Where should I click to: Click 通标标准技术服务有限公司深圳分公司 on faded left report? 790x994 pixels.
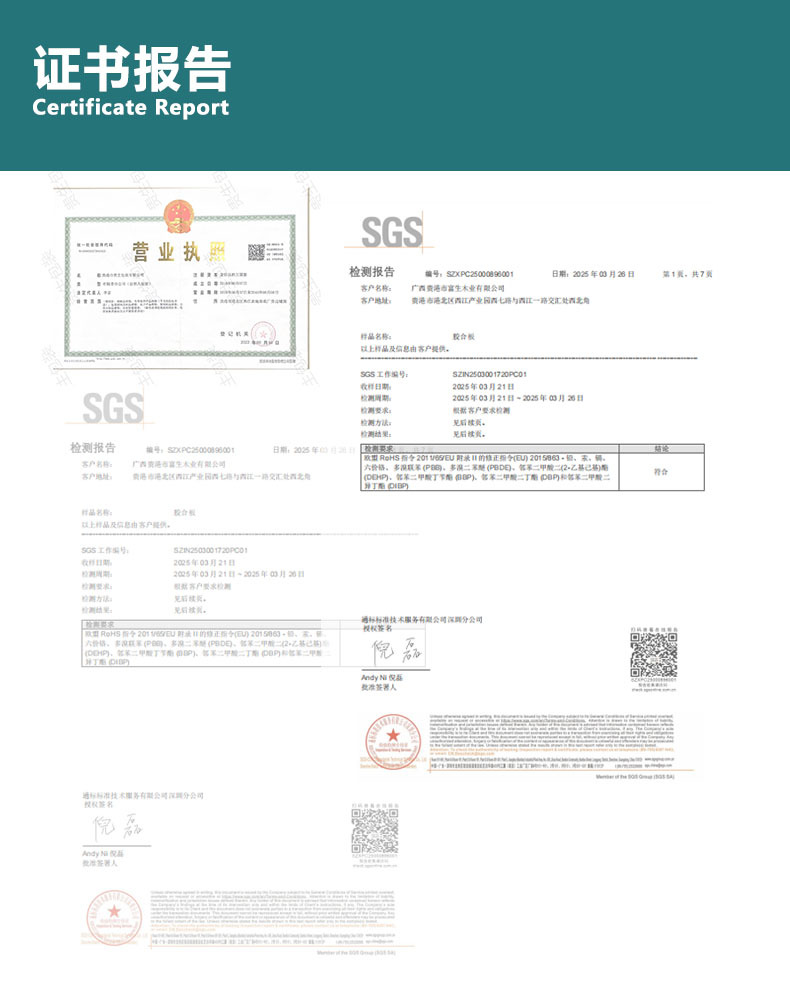[x=143, y=796]
